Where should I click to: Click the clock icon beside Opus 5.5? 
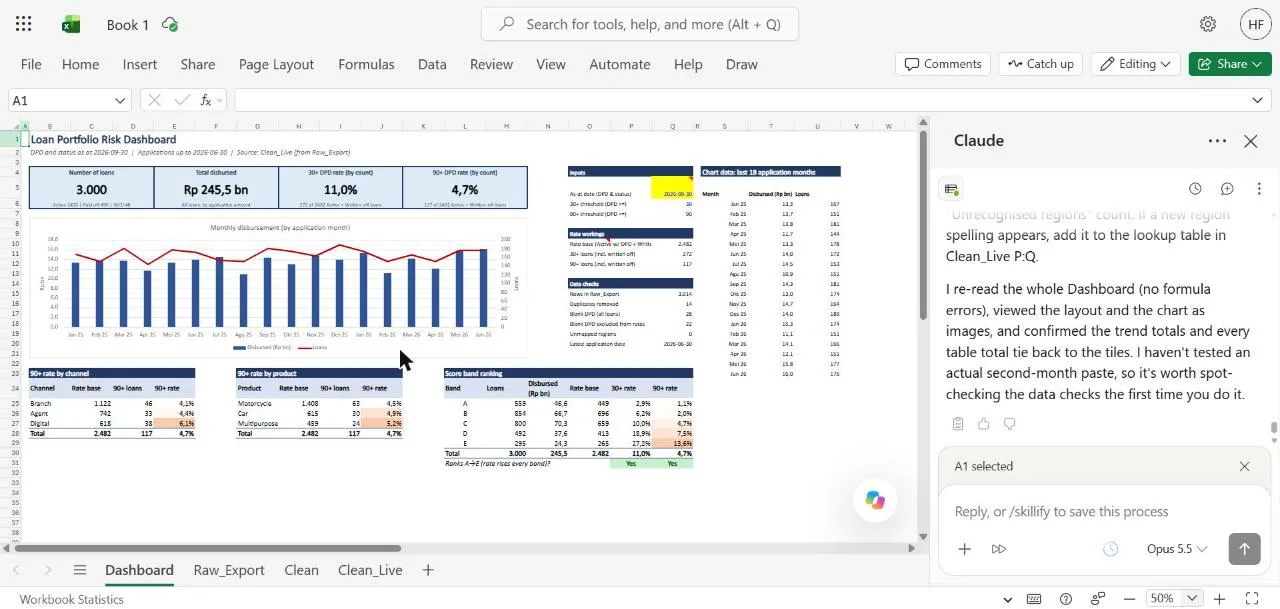(x=1110, y=549)
